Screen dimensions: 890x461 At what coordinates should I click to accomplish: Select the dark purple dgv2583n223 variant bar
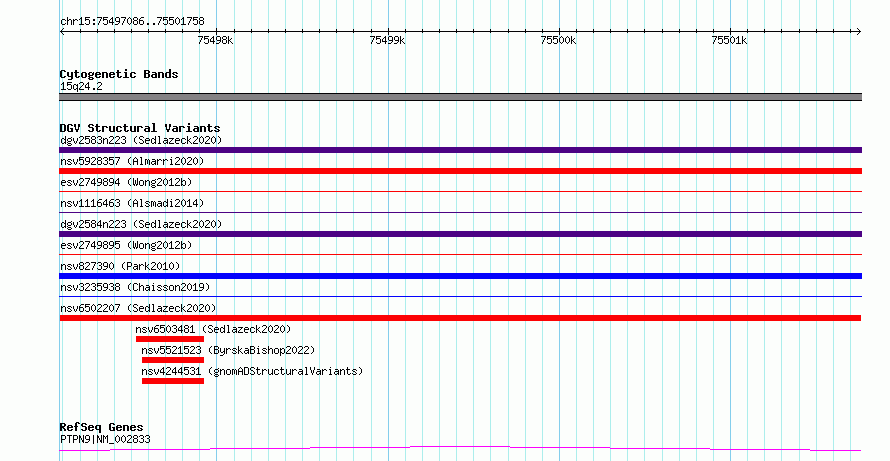(460, 150)
